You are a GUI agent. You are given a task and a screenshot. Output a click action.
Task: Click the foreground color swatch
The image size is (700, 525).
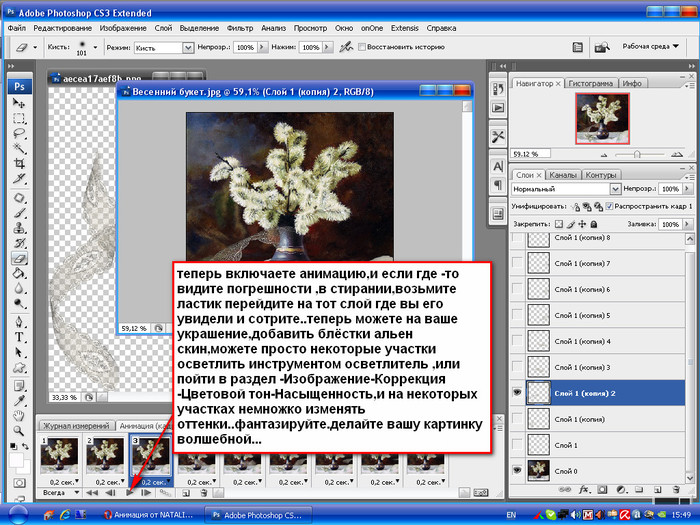(x=16, y=461)
